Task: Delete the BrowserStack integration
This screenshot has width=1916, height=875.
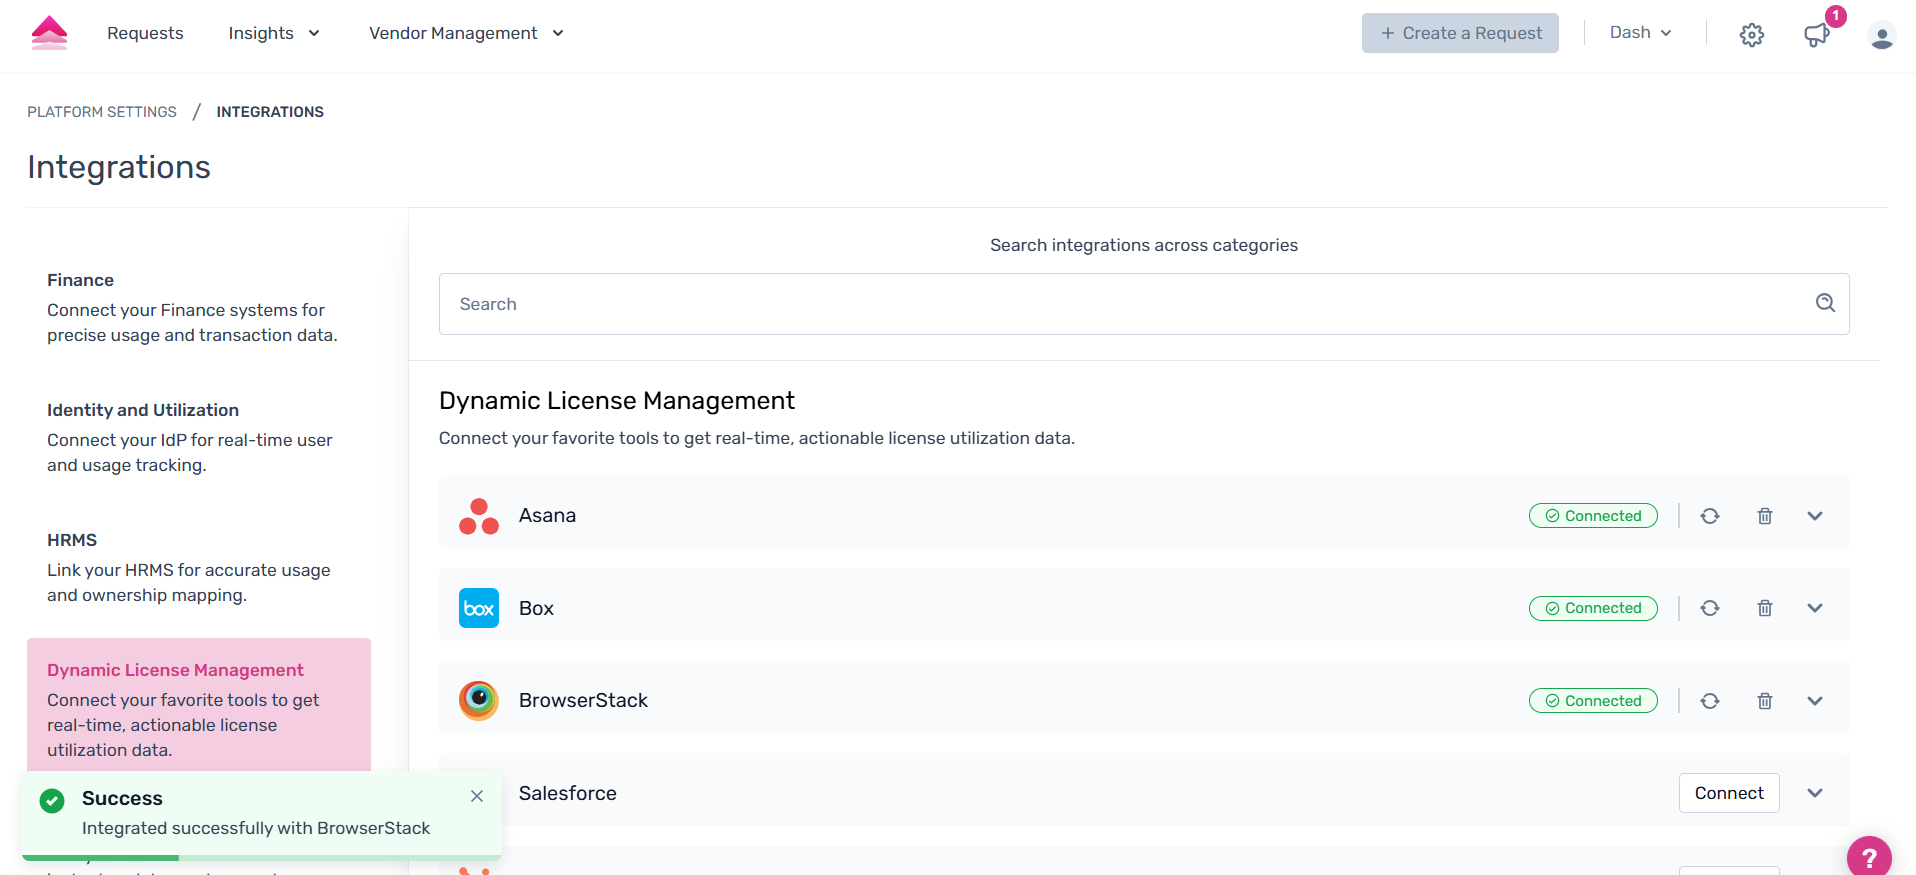Action: tap(1765, 701)
